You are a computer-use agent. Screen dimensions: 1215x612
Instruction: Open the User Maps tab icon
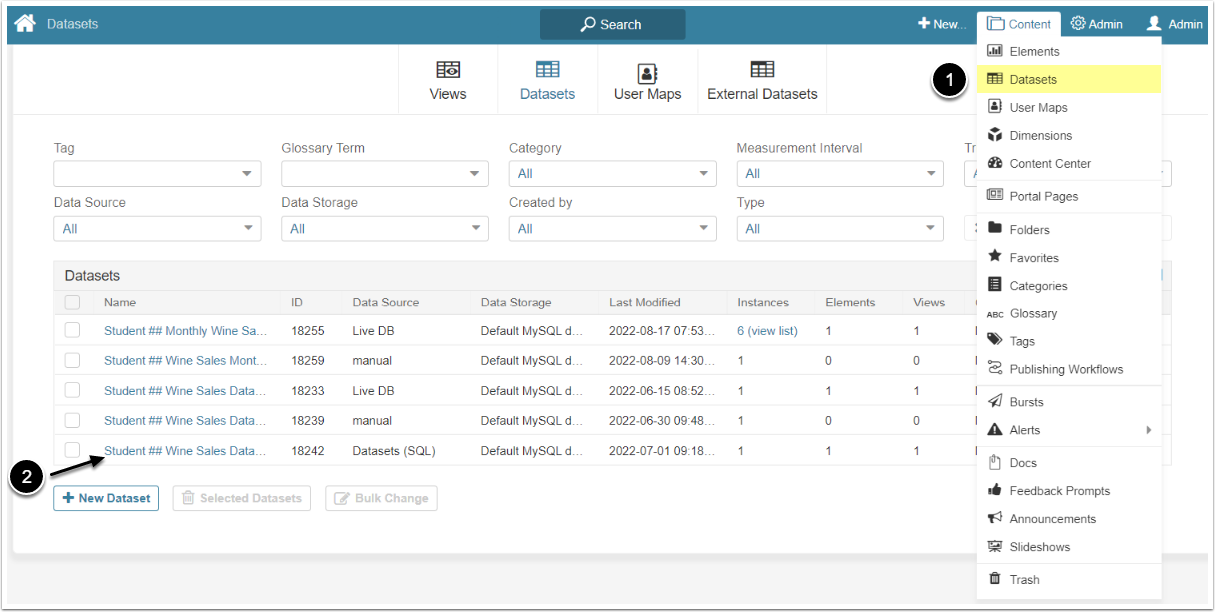647,73
